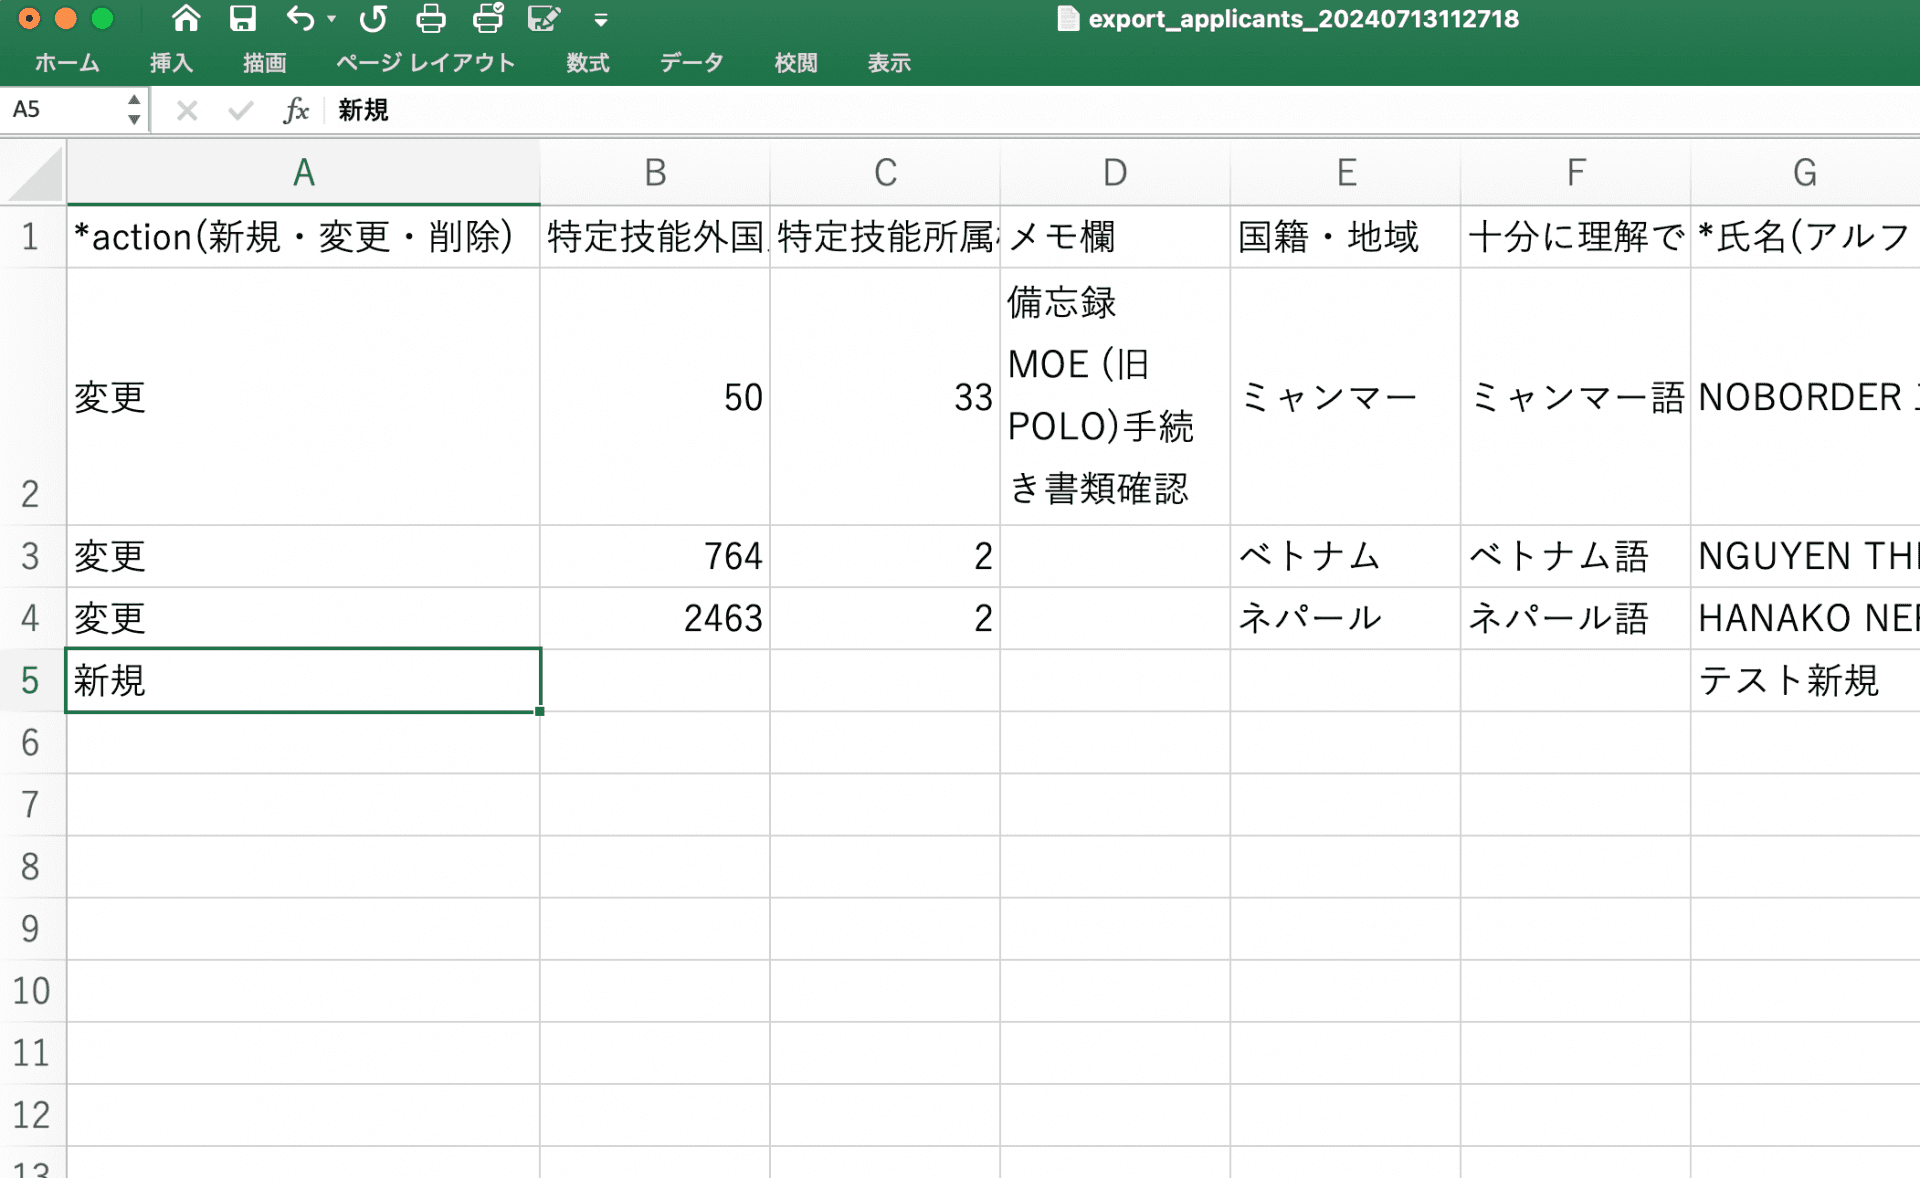Viewport: 1920px width, 1178px height.
Task: Click the Name Box up stepper arrow
Action: pos(134,101)
